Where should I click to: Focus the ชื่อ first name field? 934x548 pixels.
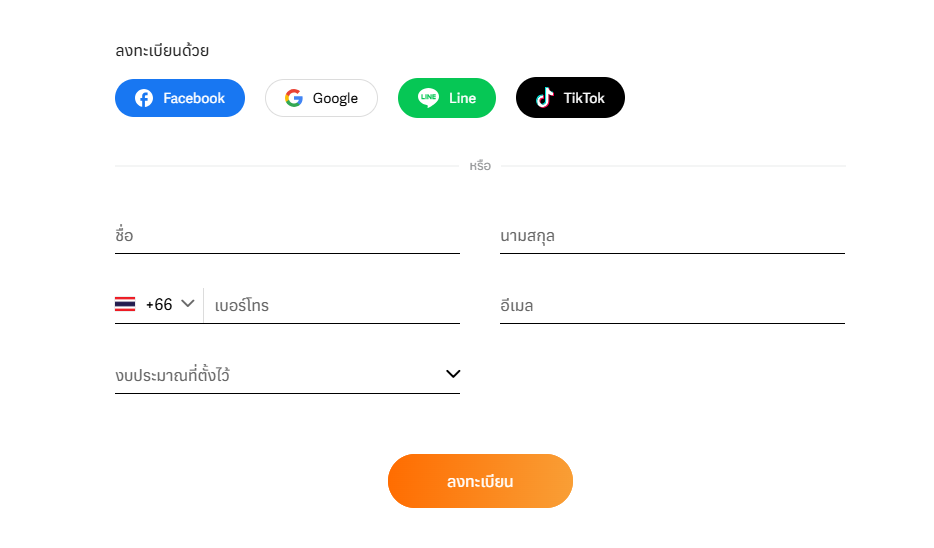(x=287, y=236)
